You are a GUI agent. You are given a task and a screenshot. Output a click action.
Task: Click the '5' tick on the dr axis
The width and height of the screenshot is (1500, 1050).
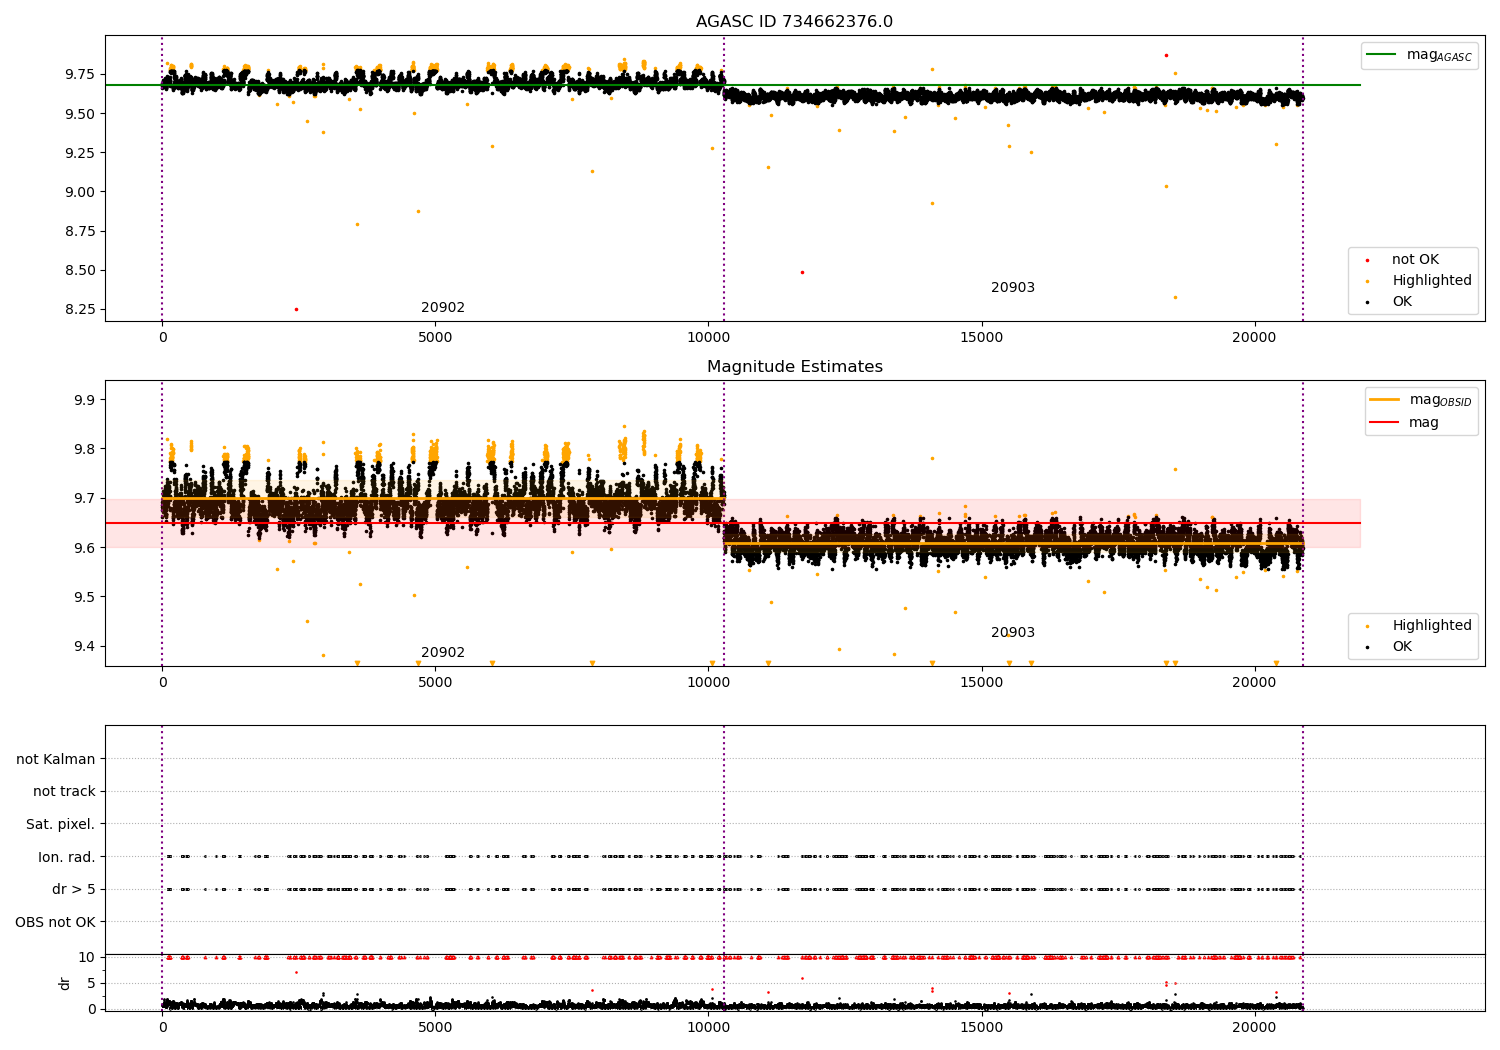[91, 983]
